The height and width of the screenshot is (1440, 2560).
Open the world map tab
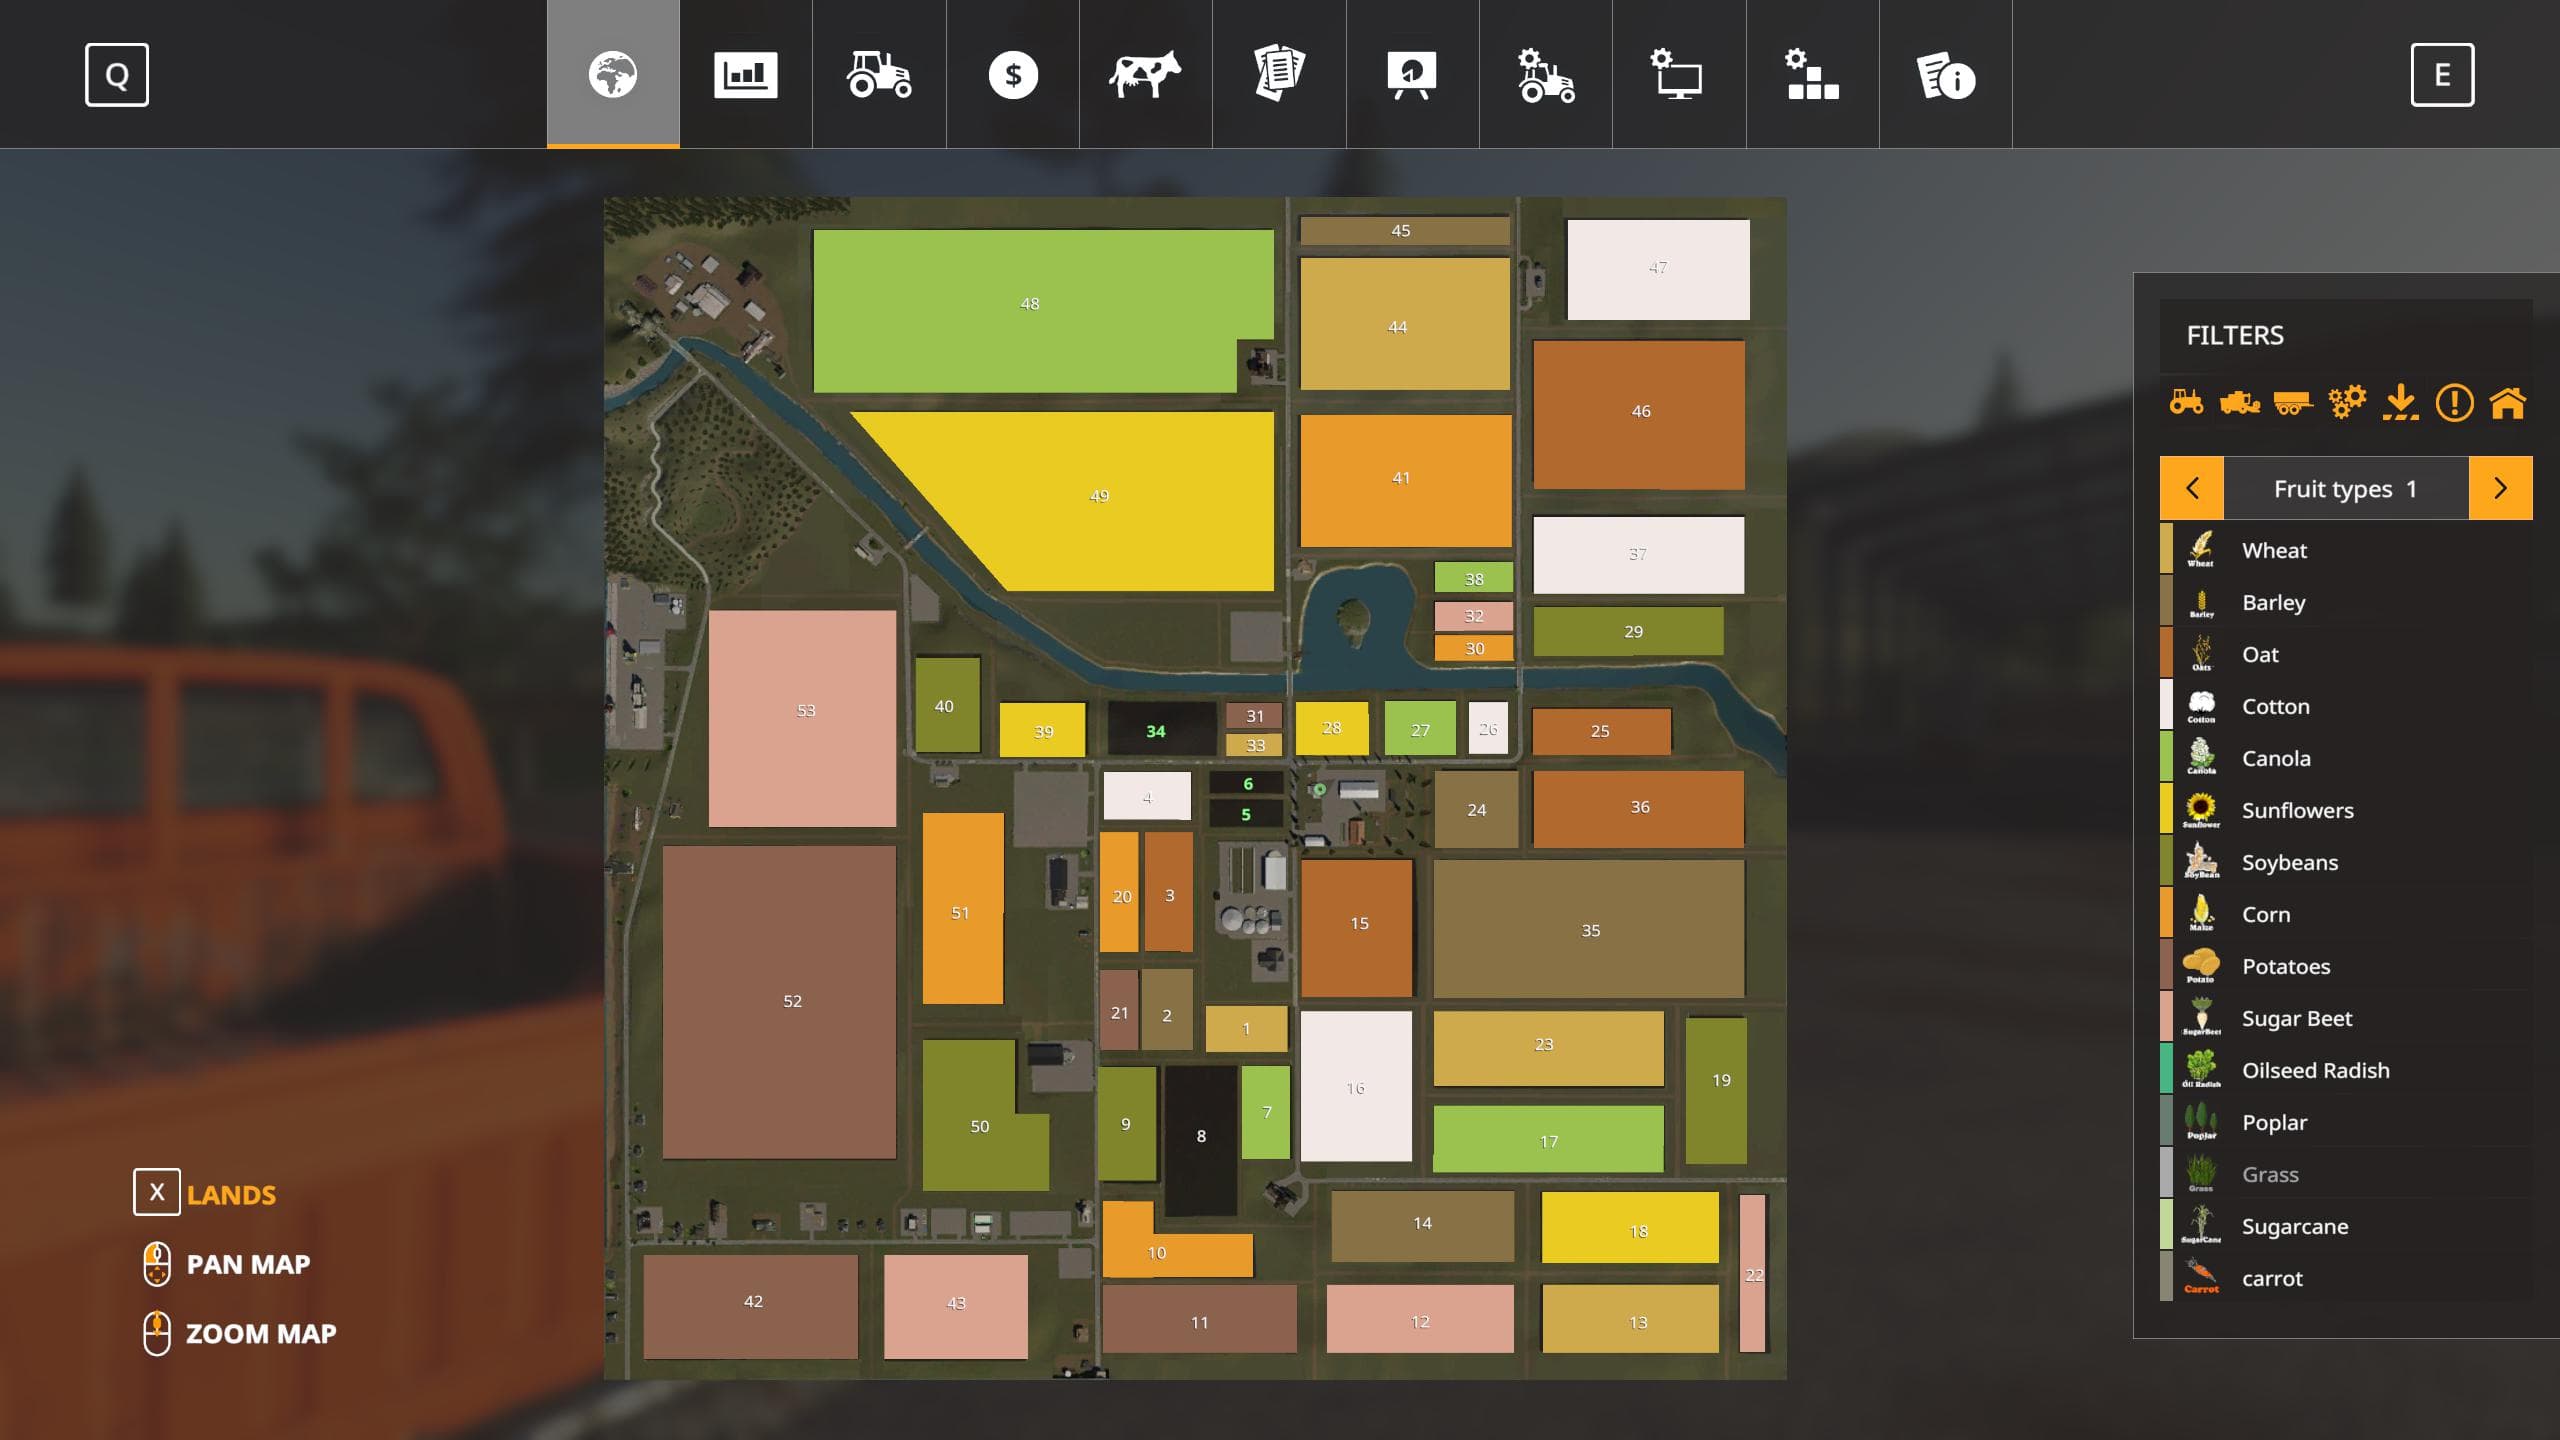click(x=613, y=74)
